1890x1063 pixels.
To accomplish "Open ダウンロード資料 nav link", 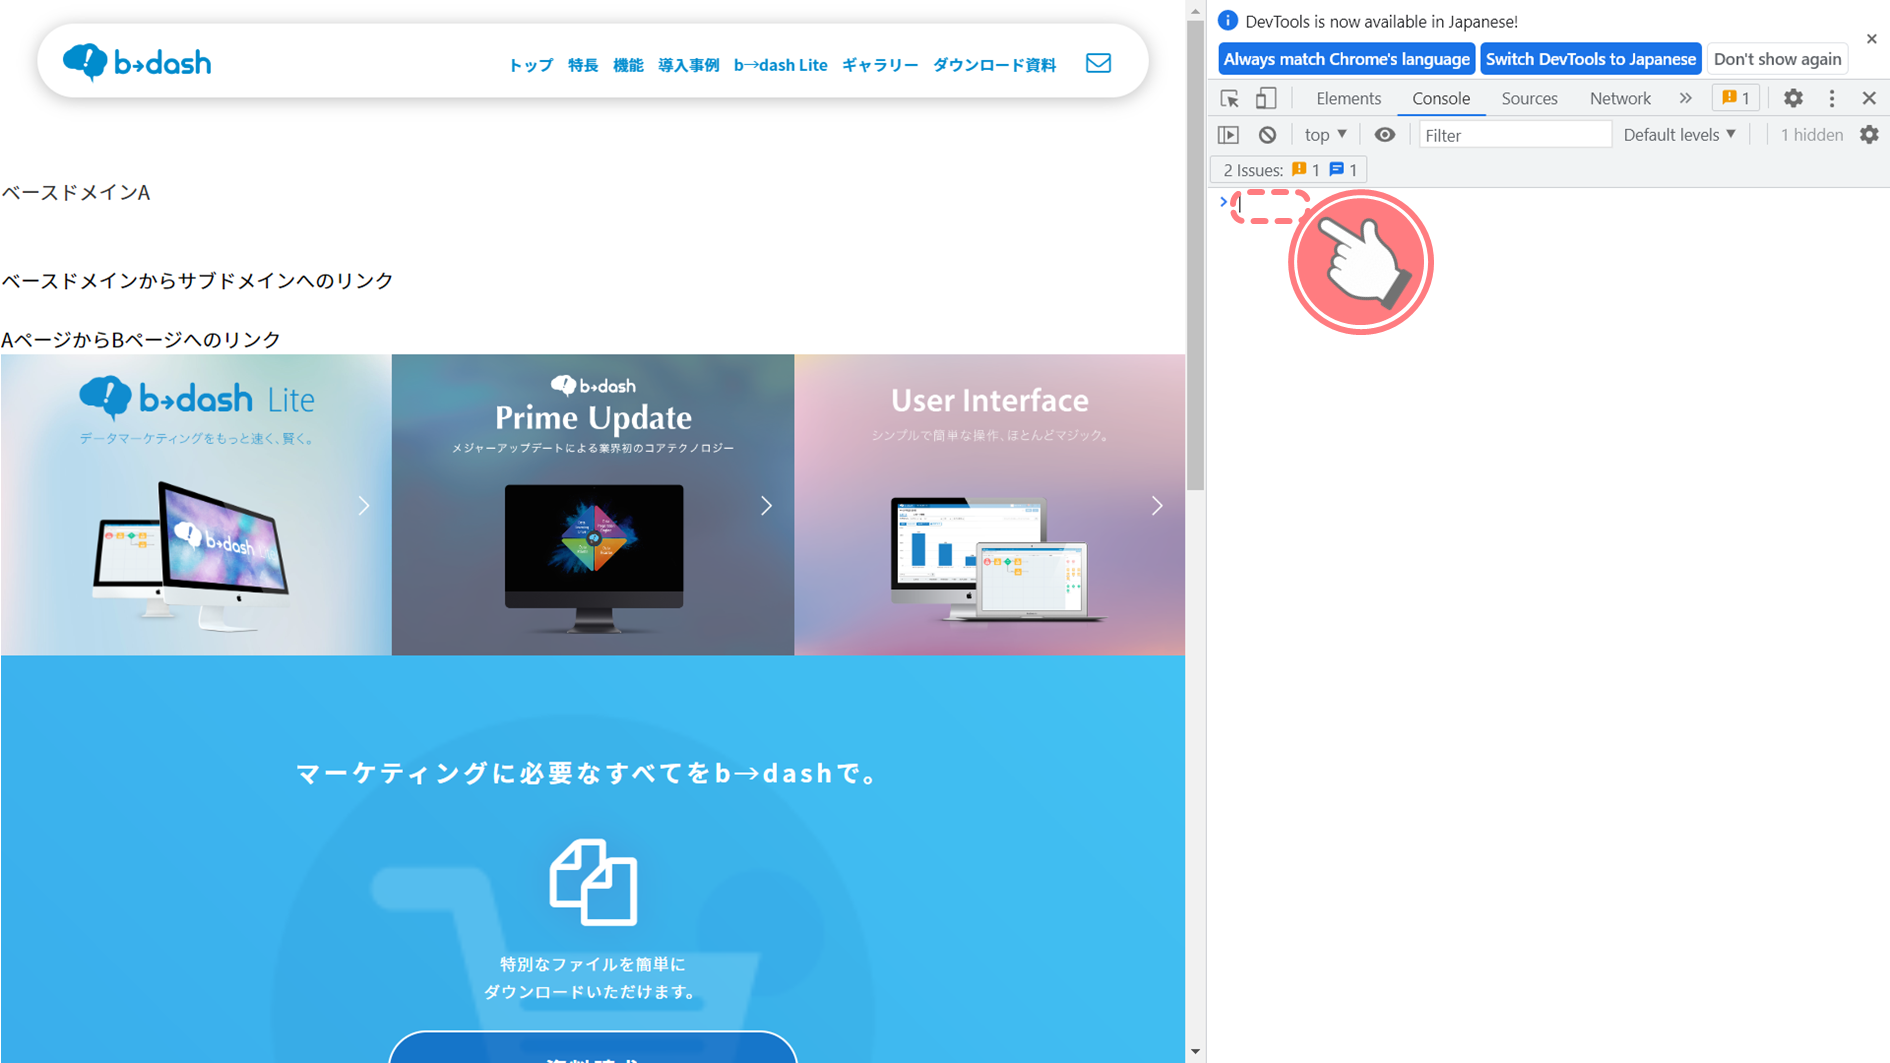I will point(994,65).
